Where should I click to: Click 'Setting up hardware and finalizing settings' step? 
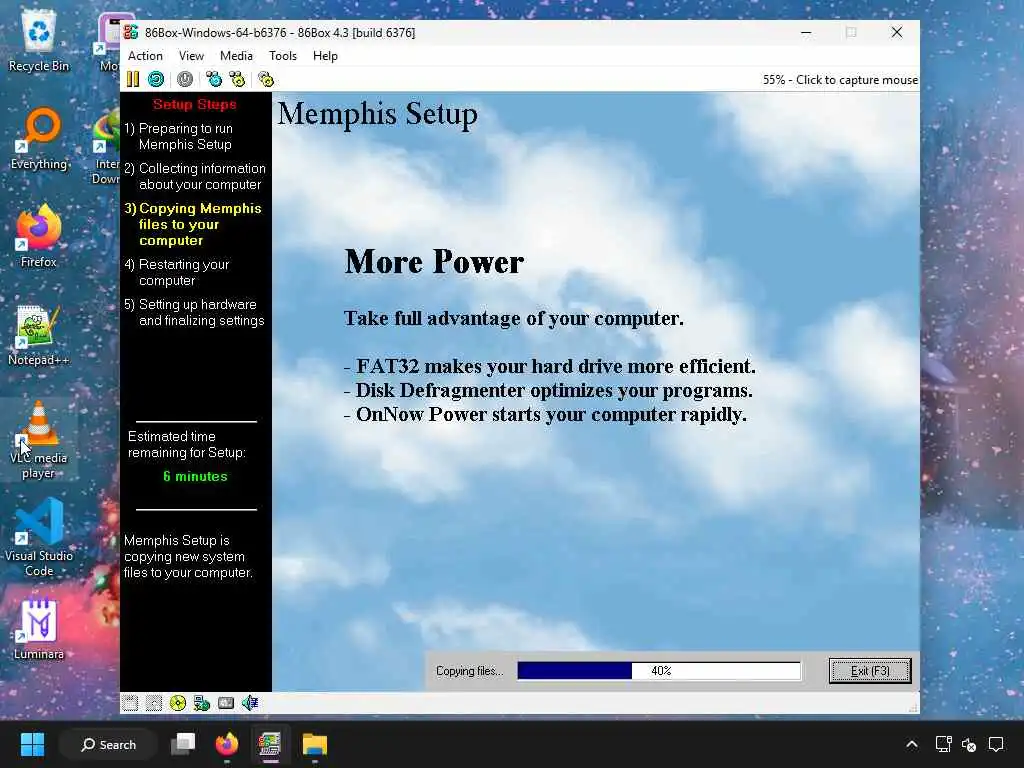pos(194,312)
